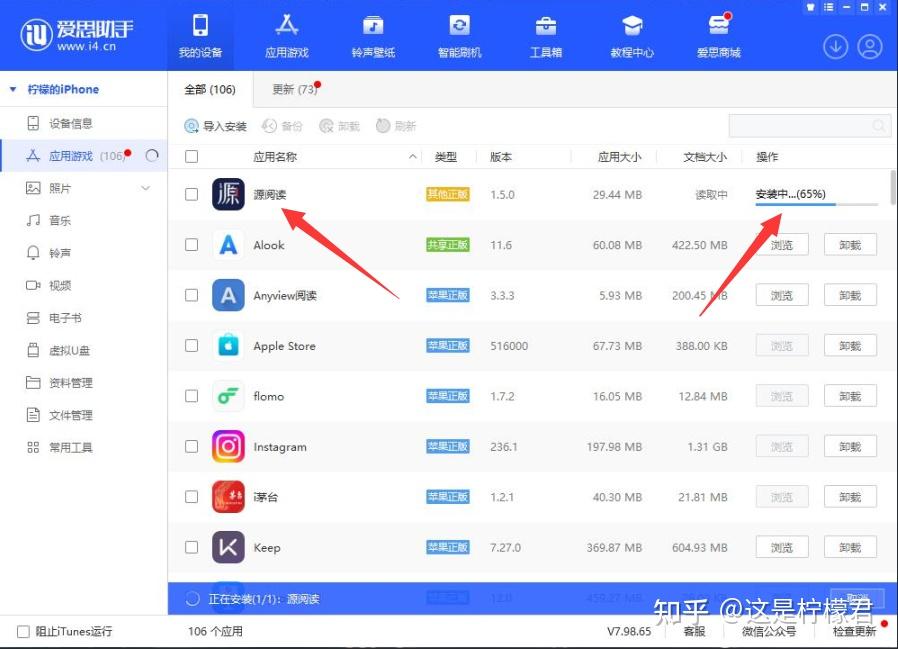The height and width of the screenshot is (649, 898).
Task: Click the Keep app icon
Action: tap(228, 547)
